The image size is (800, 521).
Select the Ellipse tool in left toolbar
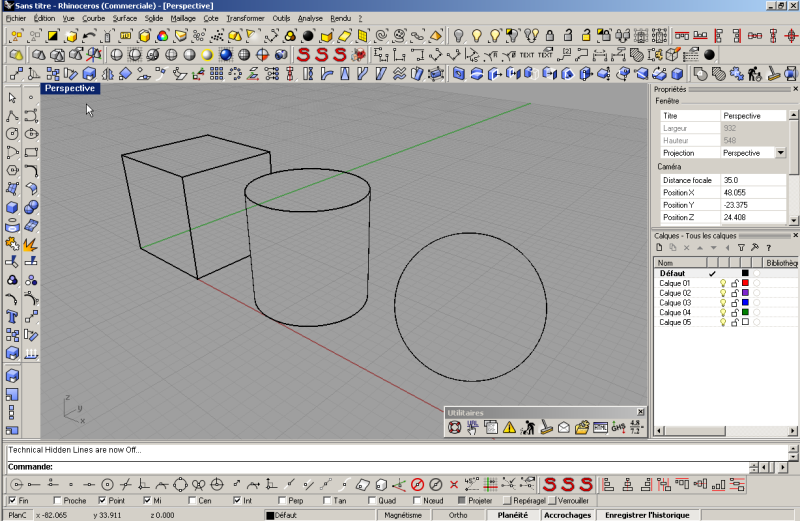click(31, 134)
